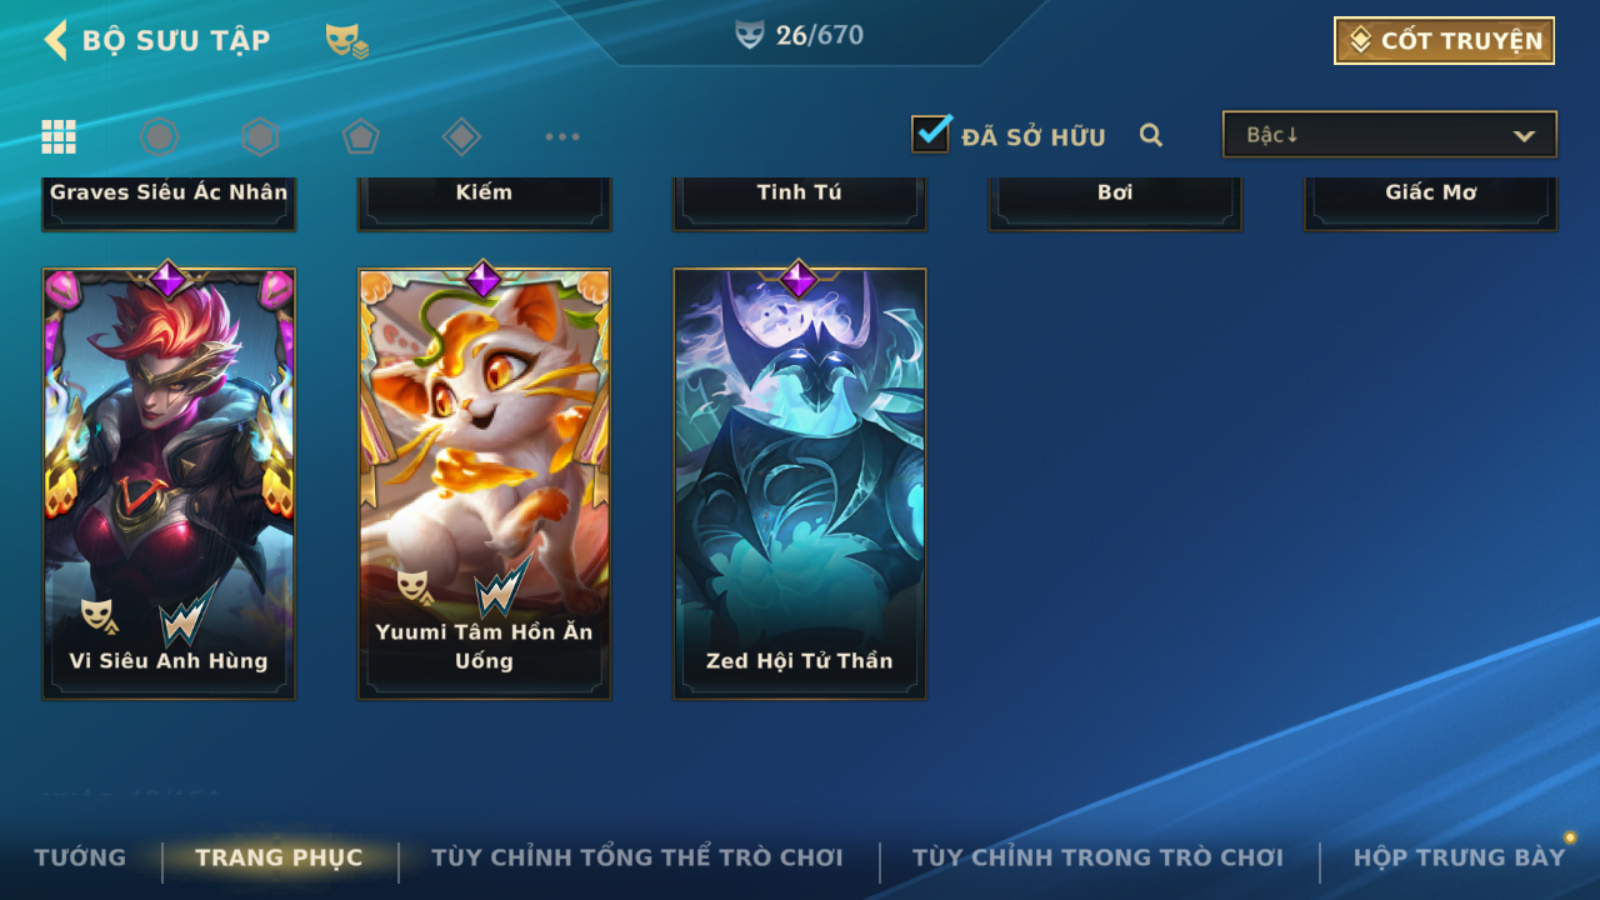Open the Bậc sort dropdown
The image size is (1600, 900).
[x=1389, y=134]
